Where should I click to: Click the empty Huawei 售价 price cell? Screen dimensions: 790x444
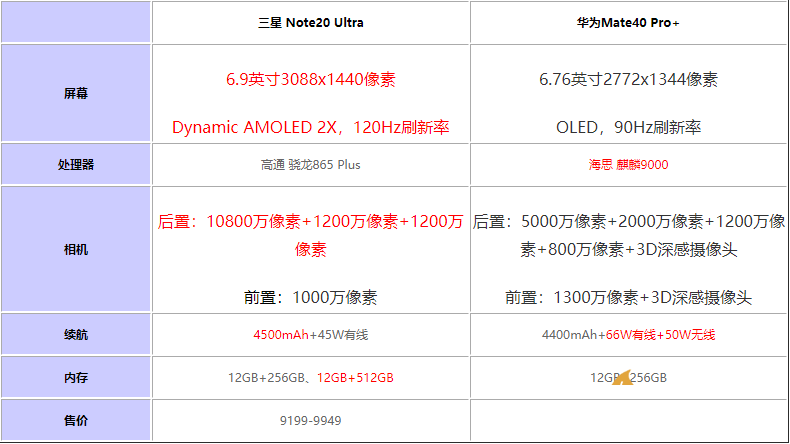pyautogui.click(x=628, y=420)
